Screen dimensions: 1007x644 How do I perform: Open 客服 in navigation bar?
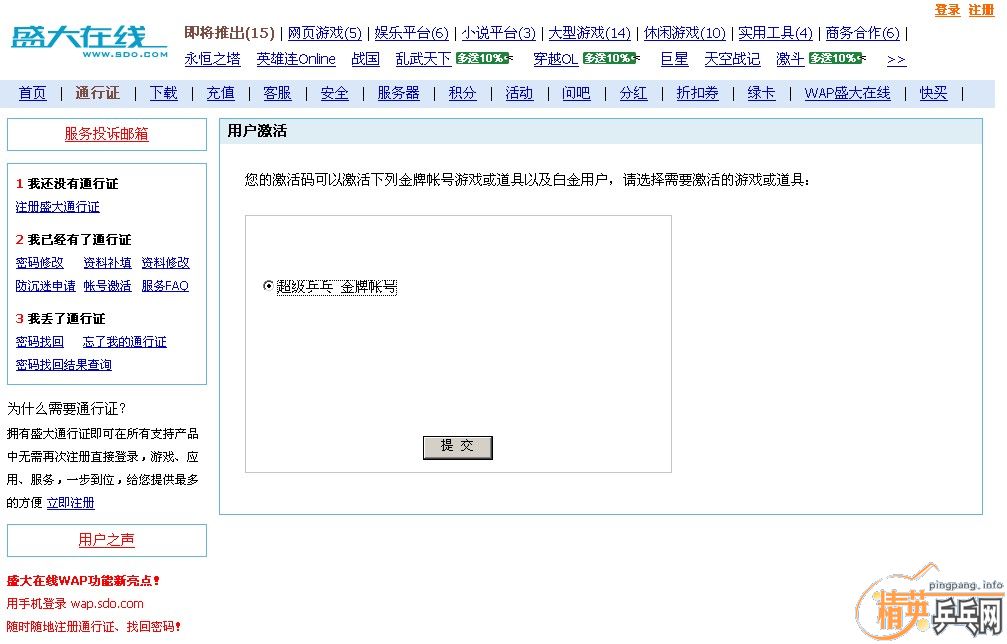point(277,93)
